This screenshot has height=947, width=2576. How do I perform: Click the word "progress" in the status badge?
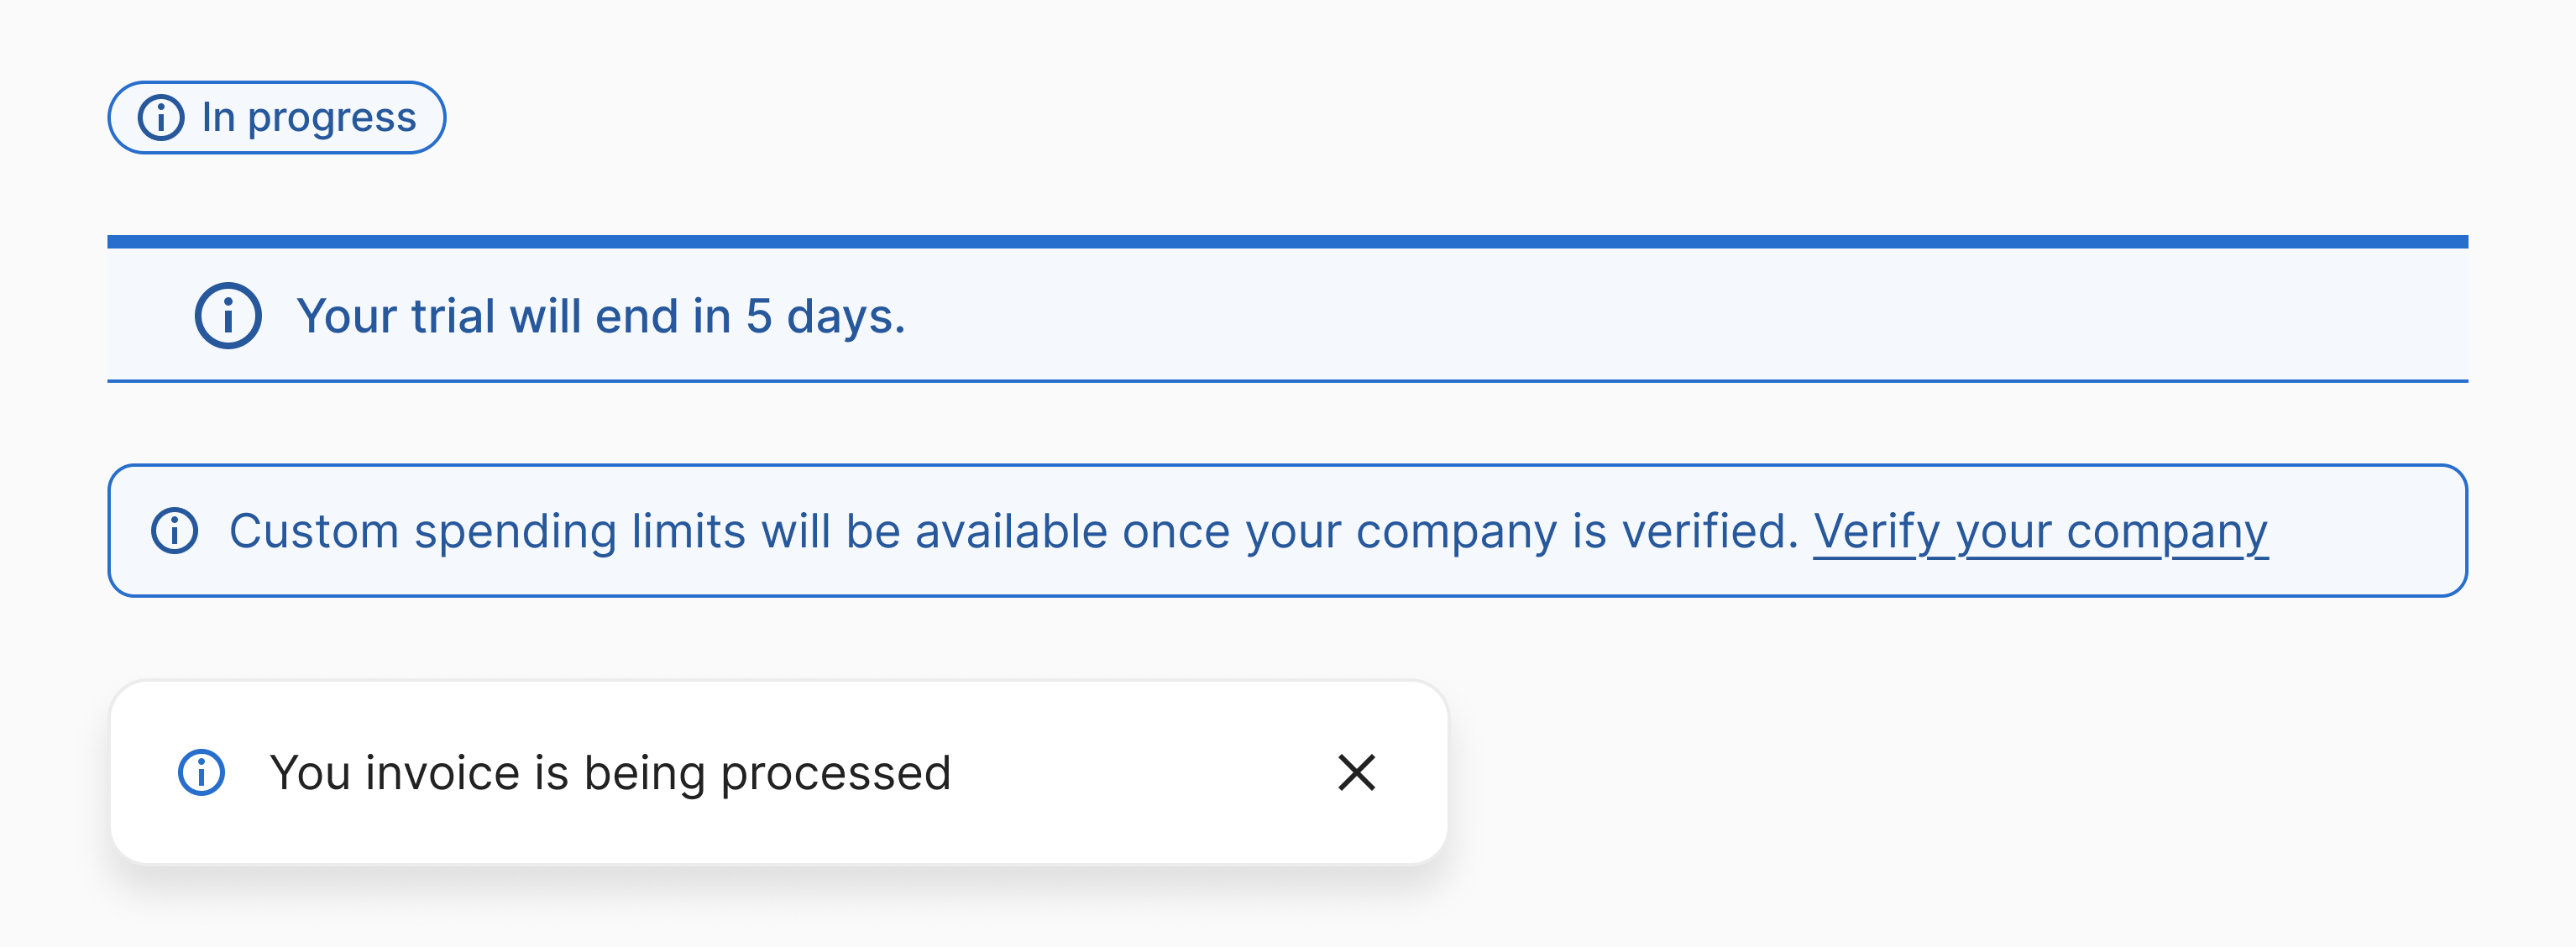tap(332, 118)
